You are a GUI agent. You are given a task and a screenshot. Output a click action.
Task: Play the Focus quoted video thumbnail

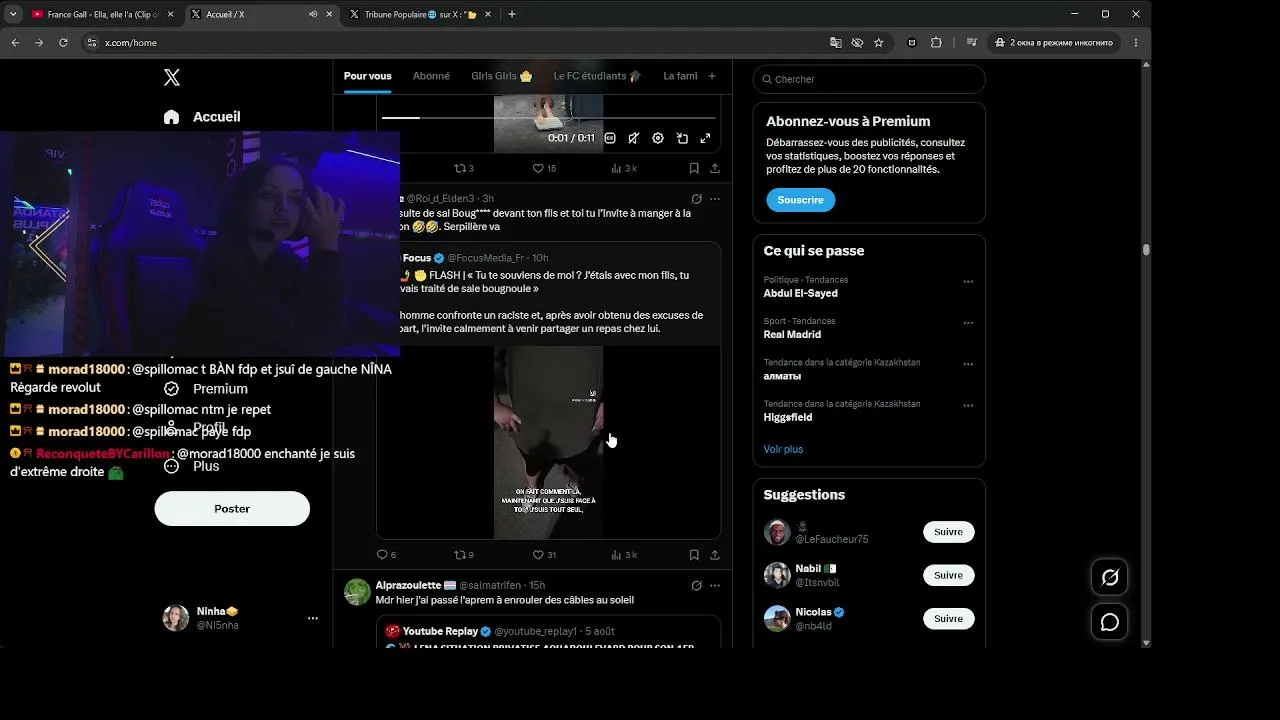pos(548,443)
